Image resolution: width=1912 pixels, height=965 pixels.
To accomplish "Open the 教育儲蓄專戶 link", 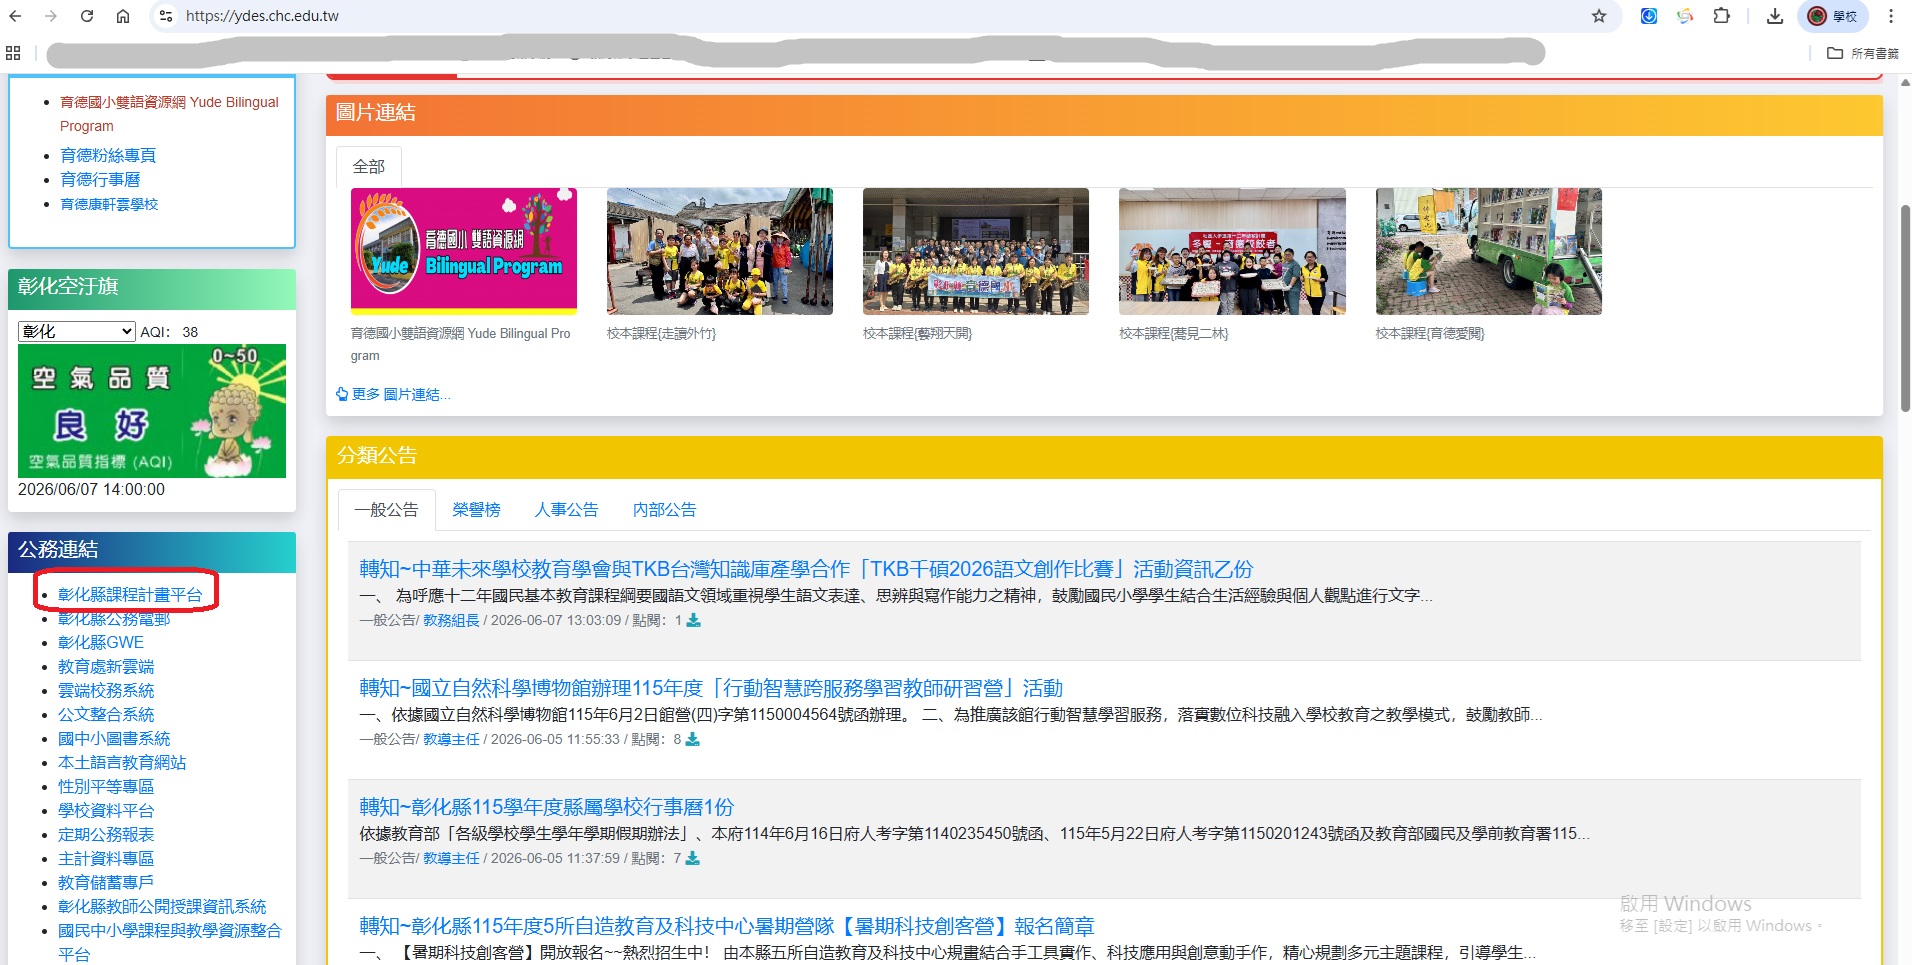I will click(106, 883).
